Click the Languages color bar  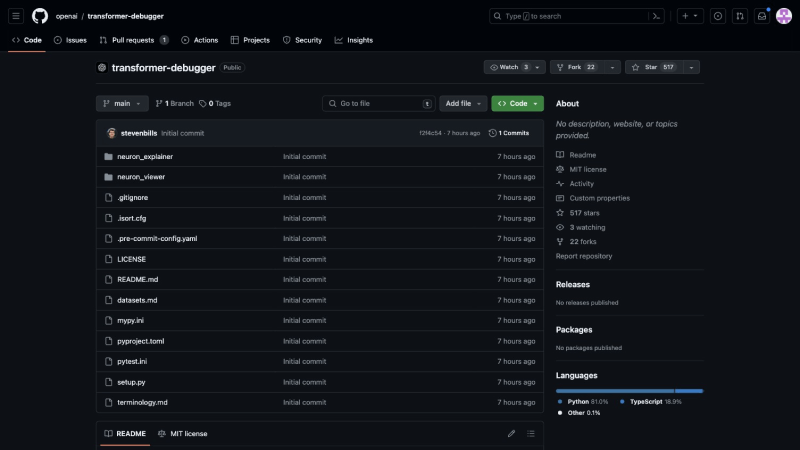coord(629,390)
